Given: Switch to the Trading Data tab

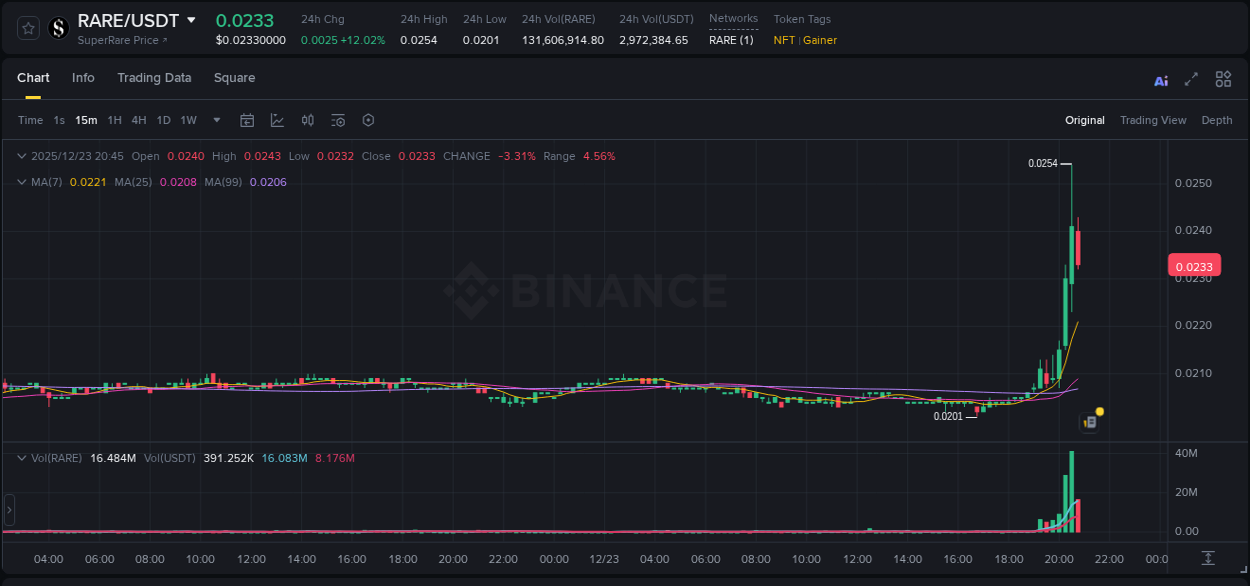Looking at the screenshot, I should pos(154,77).
